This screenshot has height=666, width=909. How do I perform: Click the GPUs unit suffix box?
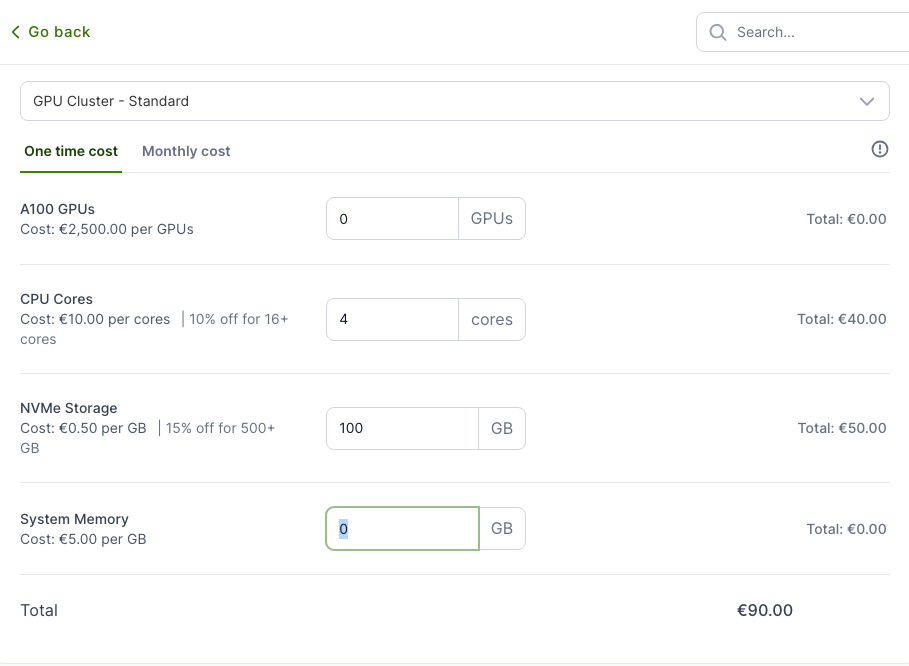[x=492, y=219]
